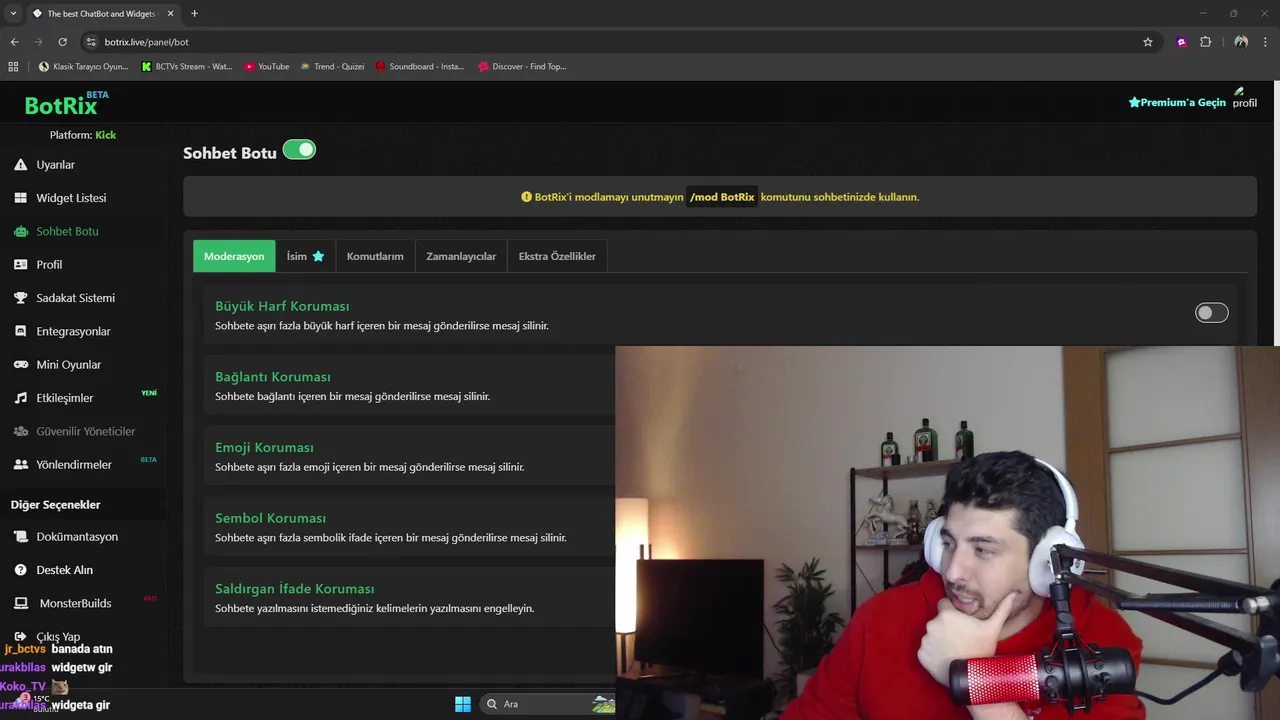Screen dimensions: 1280x720
Task: Click the Widget Listesi grid icon
Action: 20,198
